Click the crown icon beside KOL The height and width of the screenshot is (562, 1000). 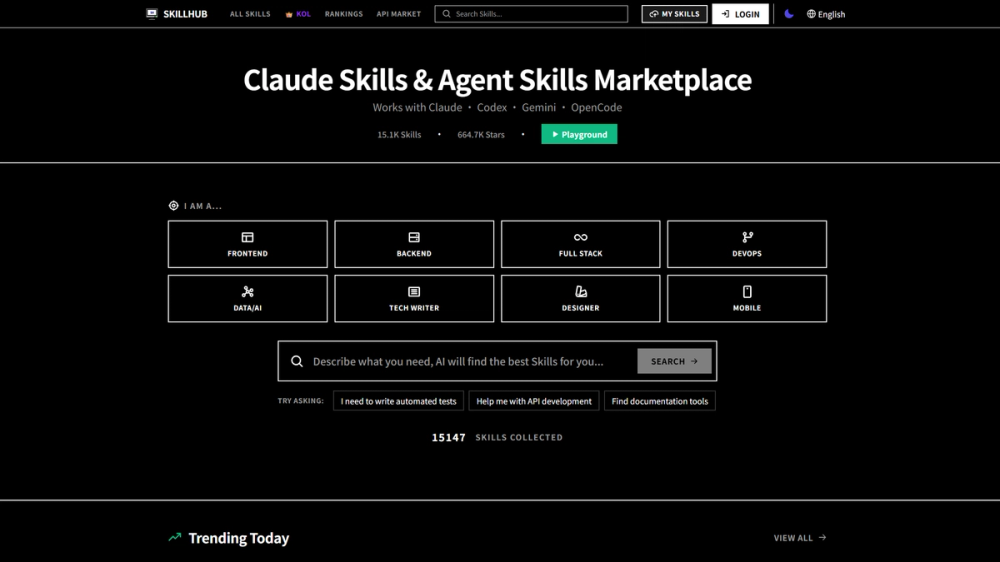tap(289, 14)
